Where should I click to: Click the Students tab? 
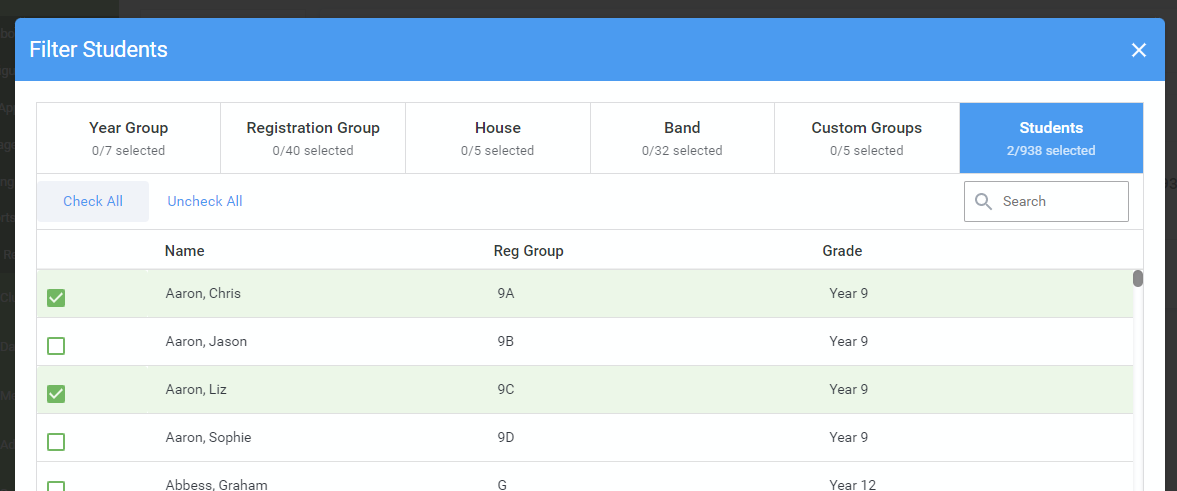point(1052,138)
